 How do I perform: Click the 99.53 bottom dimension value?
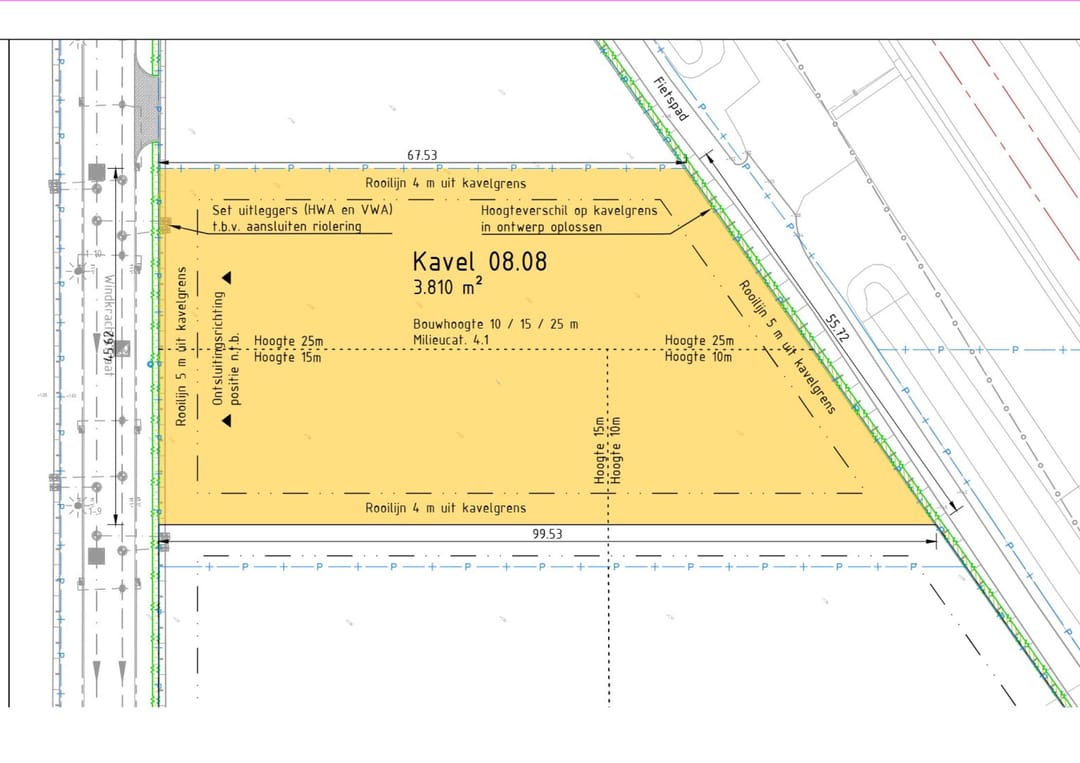tap(547, 534)
